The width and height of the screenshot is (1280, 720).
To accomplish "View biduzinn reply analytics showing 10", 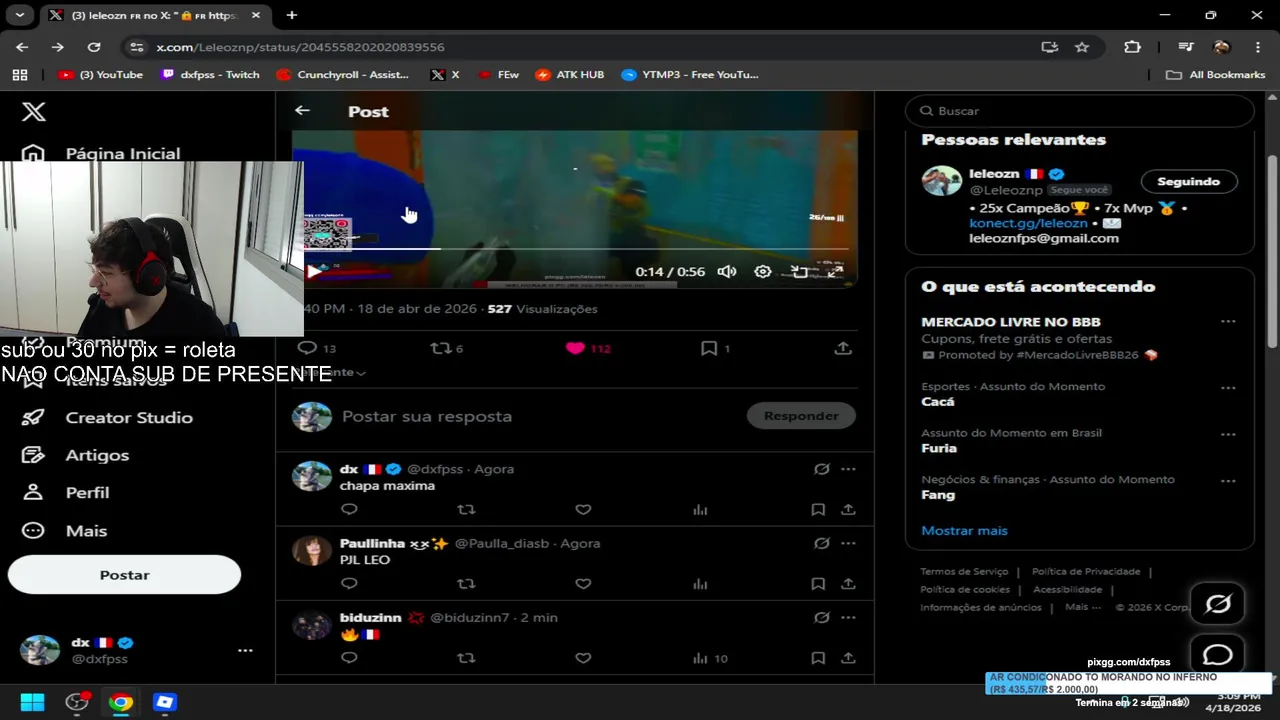I will 709,658.
